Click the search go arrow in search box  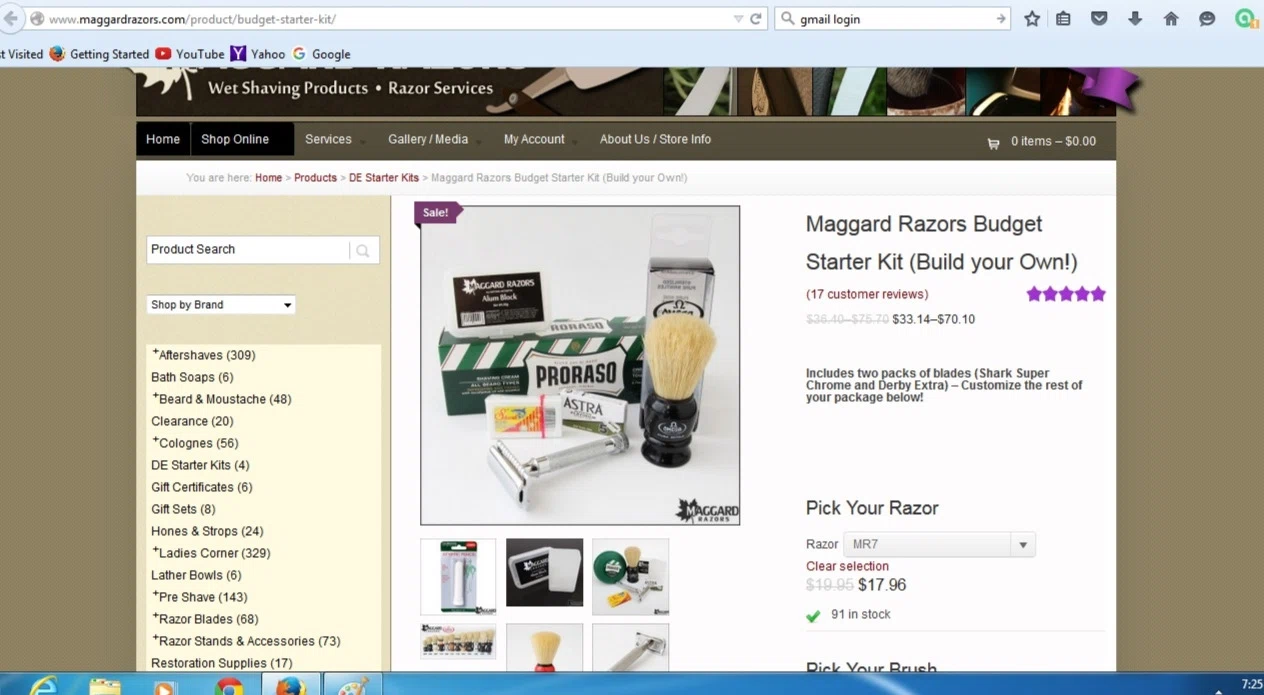pyautogui.click(x=1000, y=19)
